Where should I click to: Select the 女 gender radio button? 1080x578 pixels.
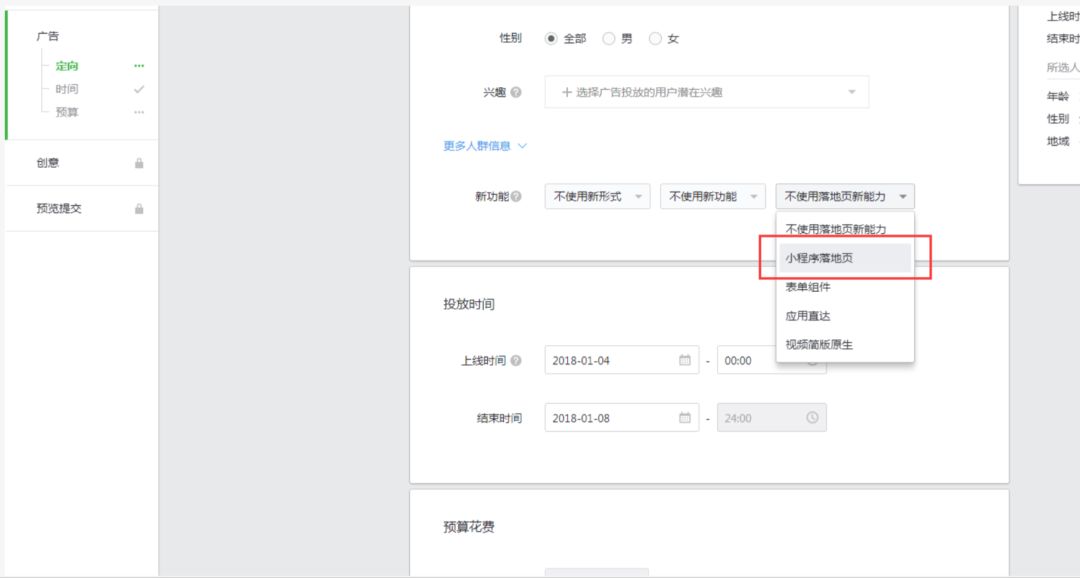pyautogui.click(x=655, y=39)
